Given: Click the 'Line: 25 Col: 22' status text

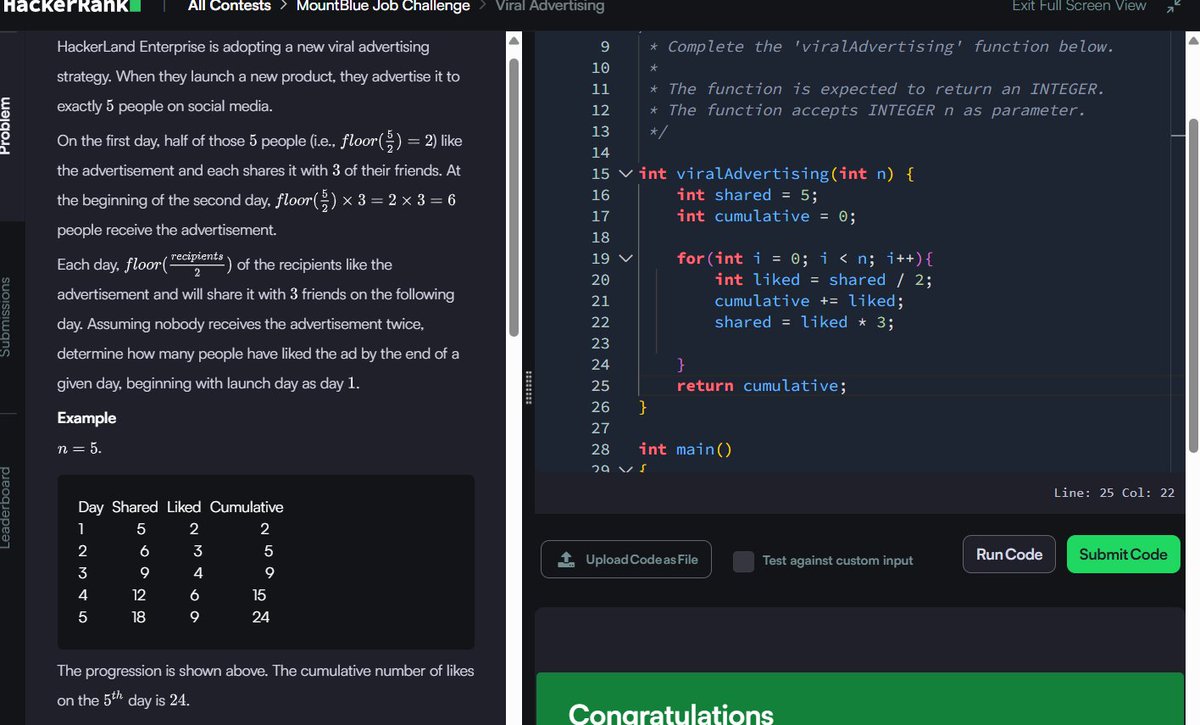Looking at the screenshot, I should (1114, 493).
